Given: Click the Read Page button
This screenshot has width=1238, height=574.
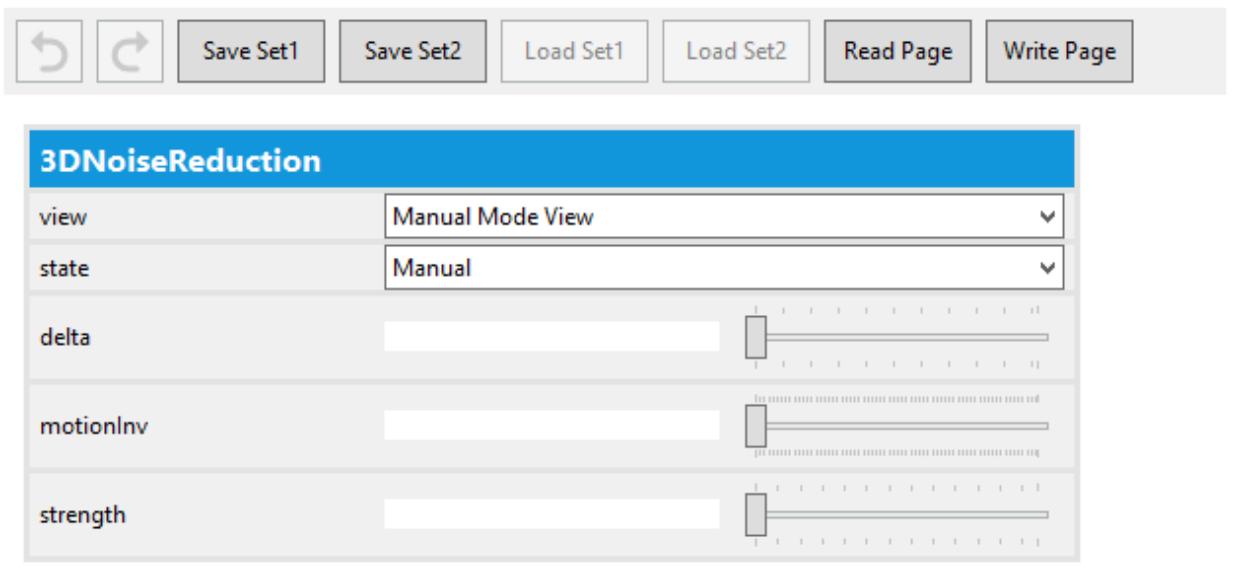Looking at the screenshot, I should coord(897,52).
